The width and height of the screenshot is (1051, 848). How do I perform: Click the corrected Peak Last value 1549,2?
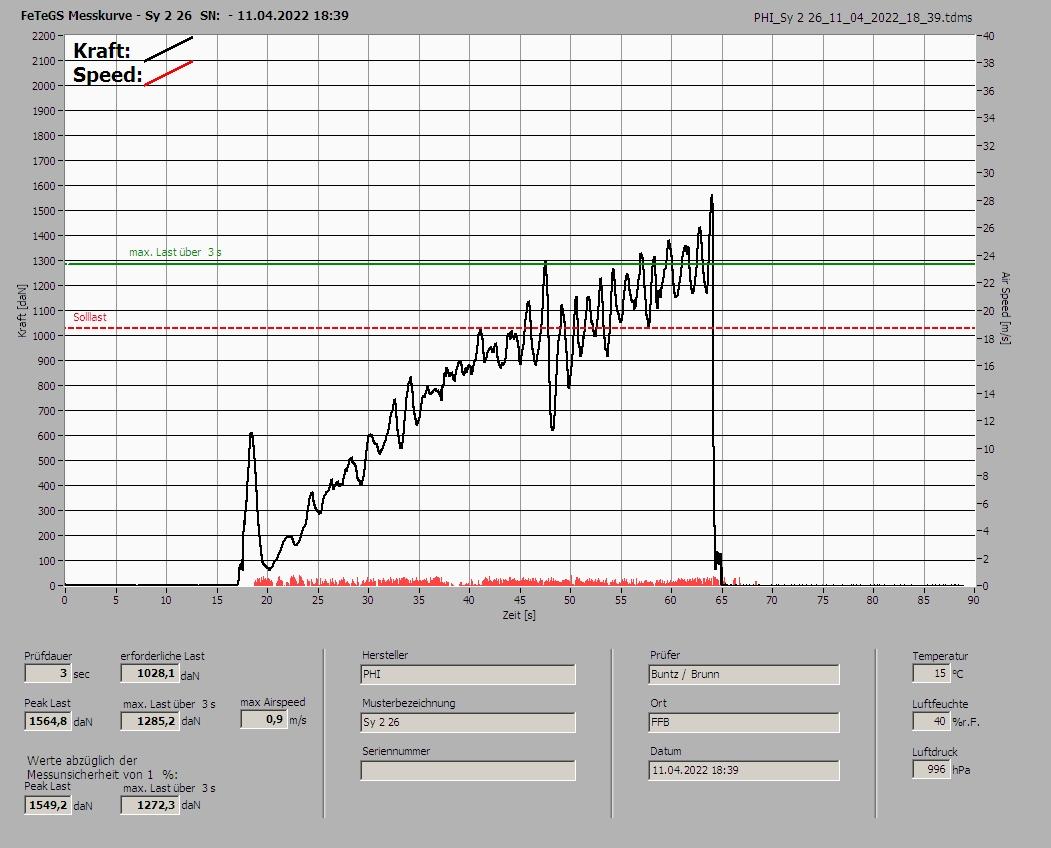(x=47, y=805)
